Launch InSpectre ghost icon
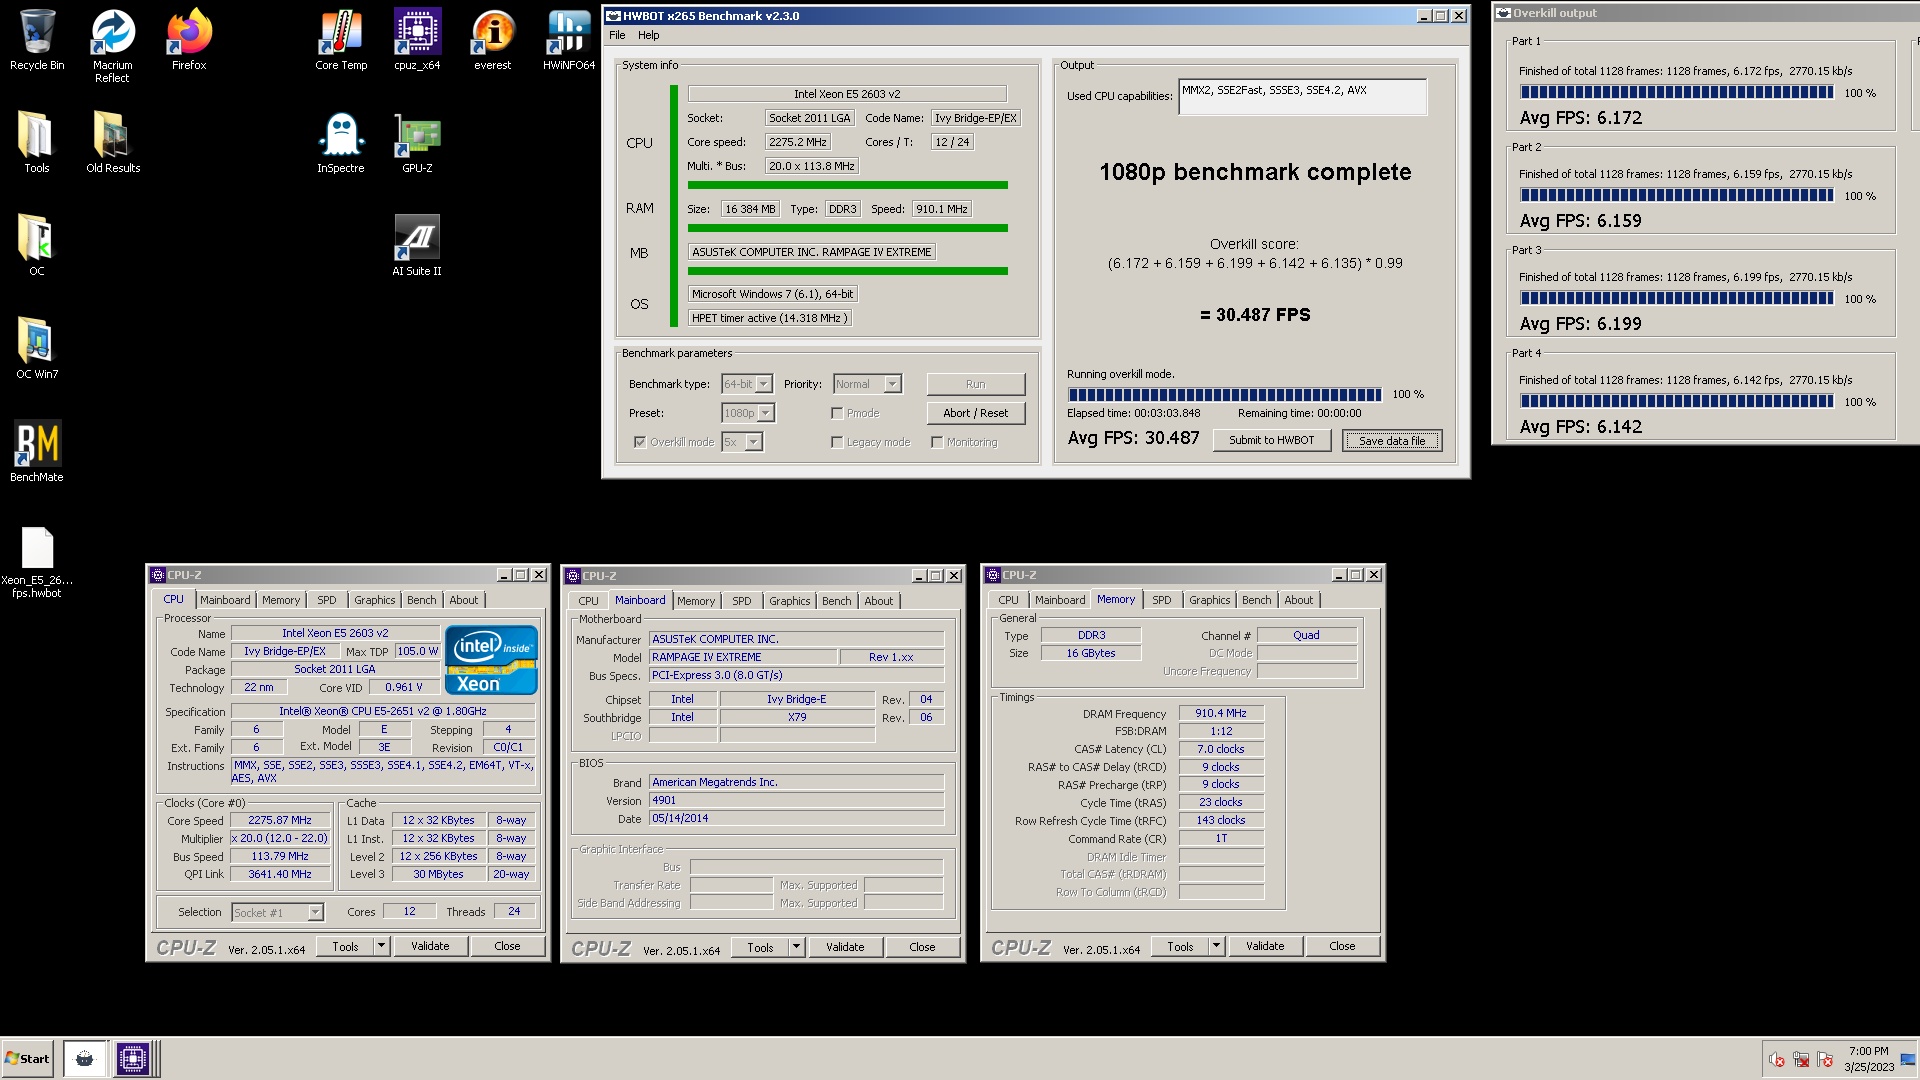Image resolution: width=1920 pixels, height=1080 pixels. click(341, 142)
